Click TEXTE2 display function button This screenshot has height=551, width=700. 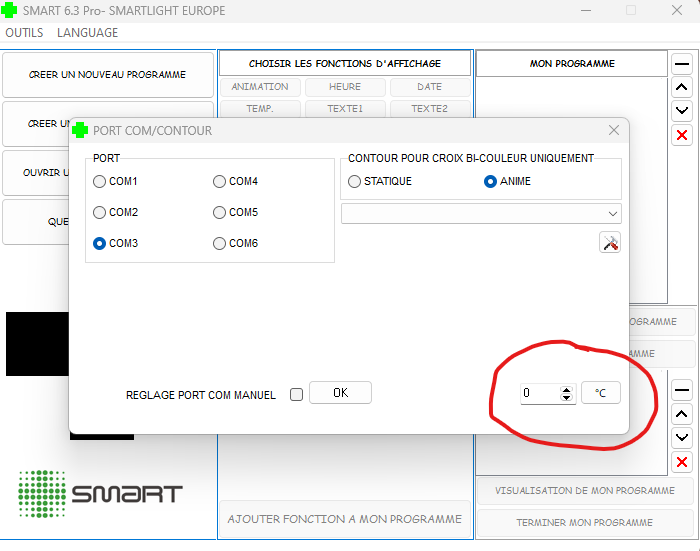(x=429, y=109)
